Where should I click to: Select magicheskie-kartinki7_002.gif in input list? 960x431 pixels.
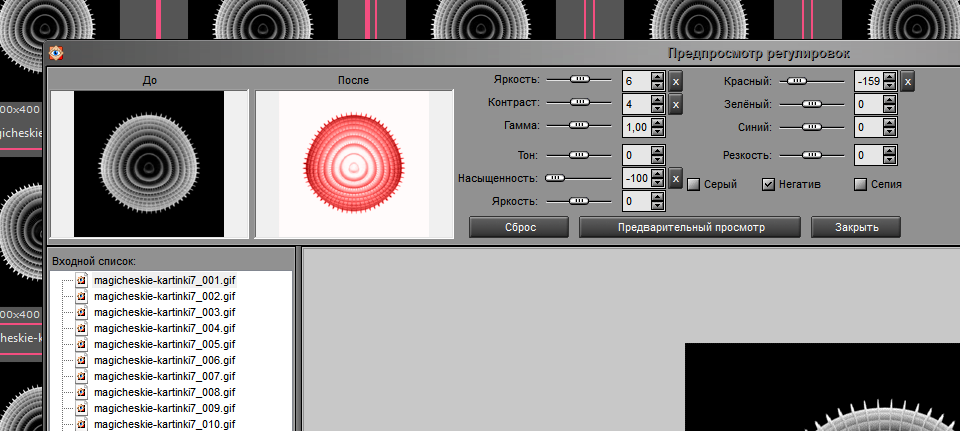(x=165, y=296)
